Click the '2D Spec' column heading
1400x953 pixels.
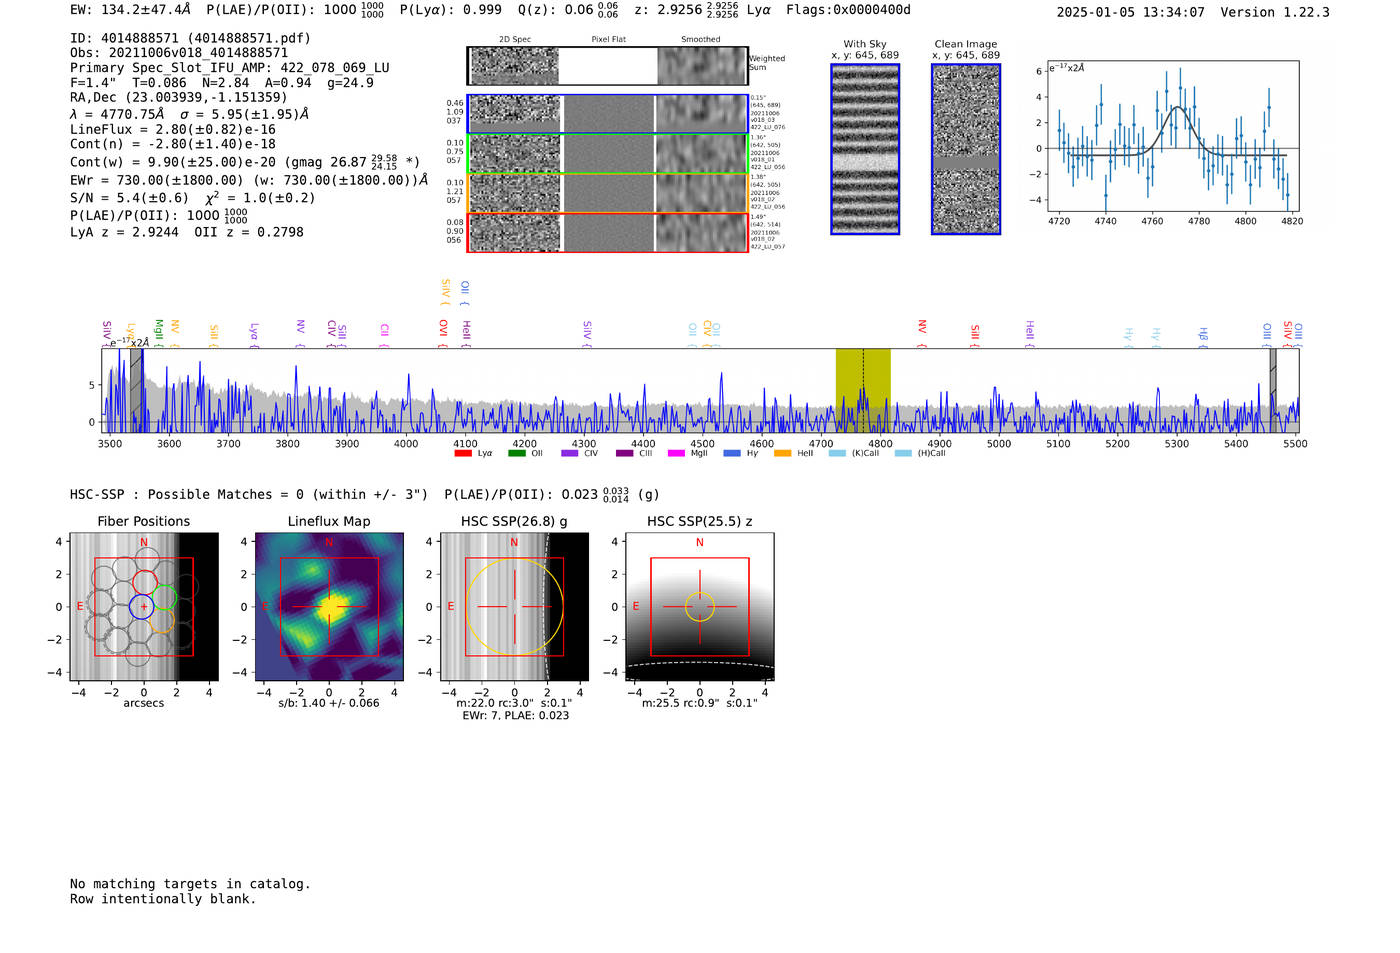click(515, 39)
